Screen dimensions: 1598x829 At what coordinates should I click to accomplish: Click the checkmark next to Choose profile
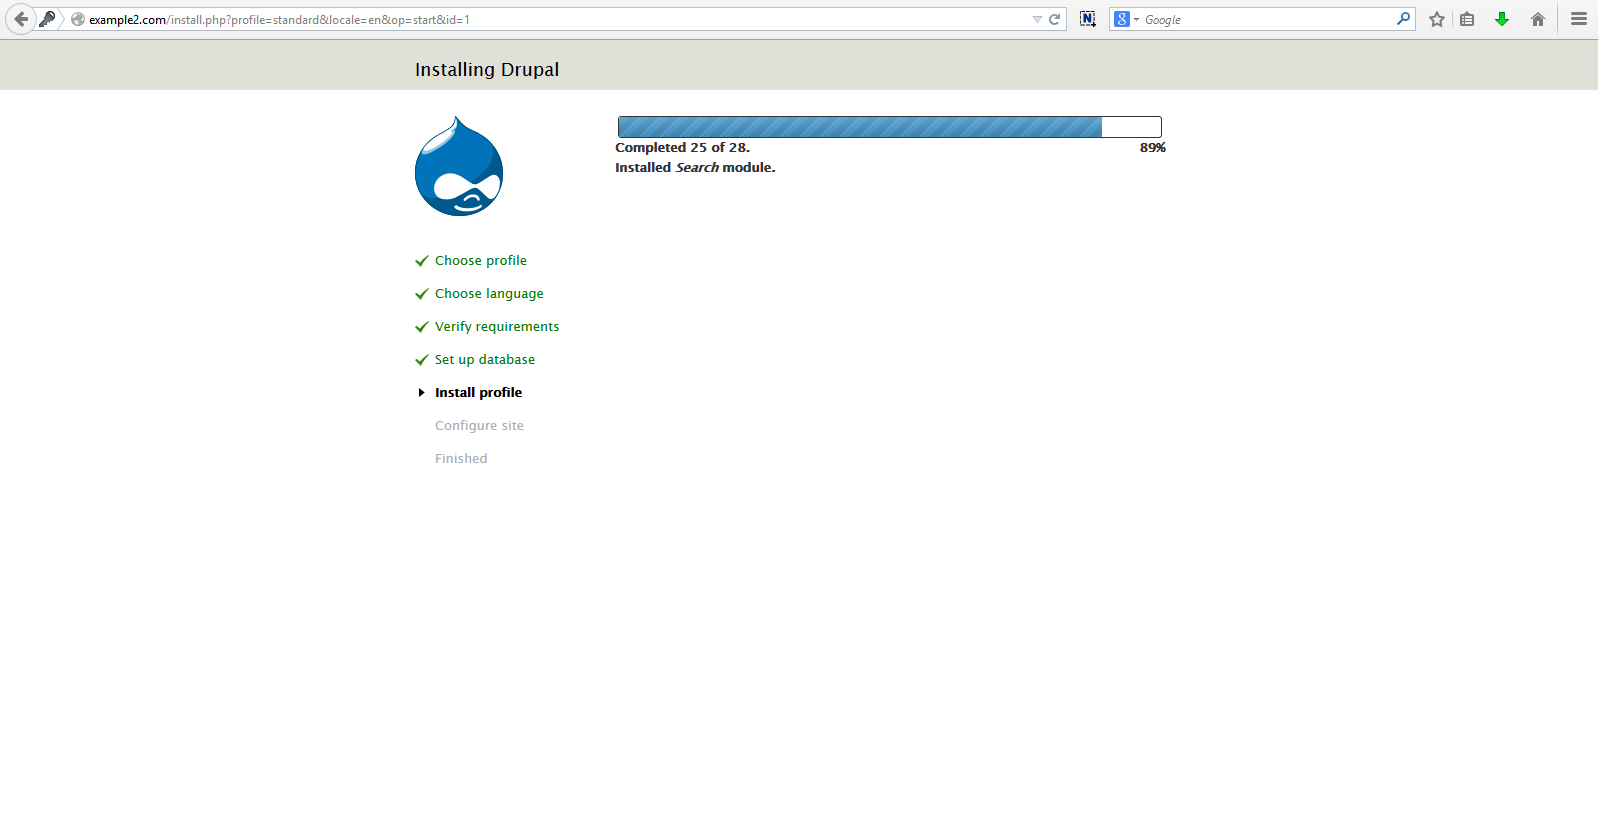(x=422, y=261)
